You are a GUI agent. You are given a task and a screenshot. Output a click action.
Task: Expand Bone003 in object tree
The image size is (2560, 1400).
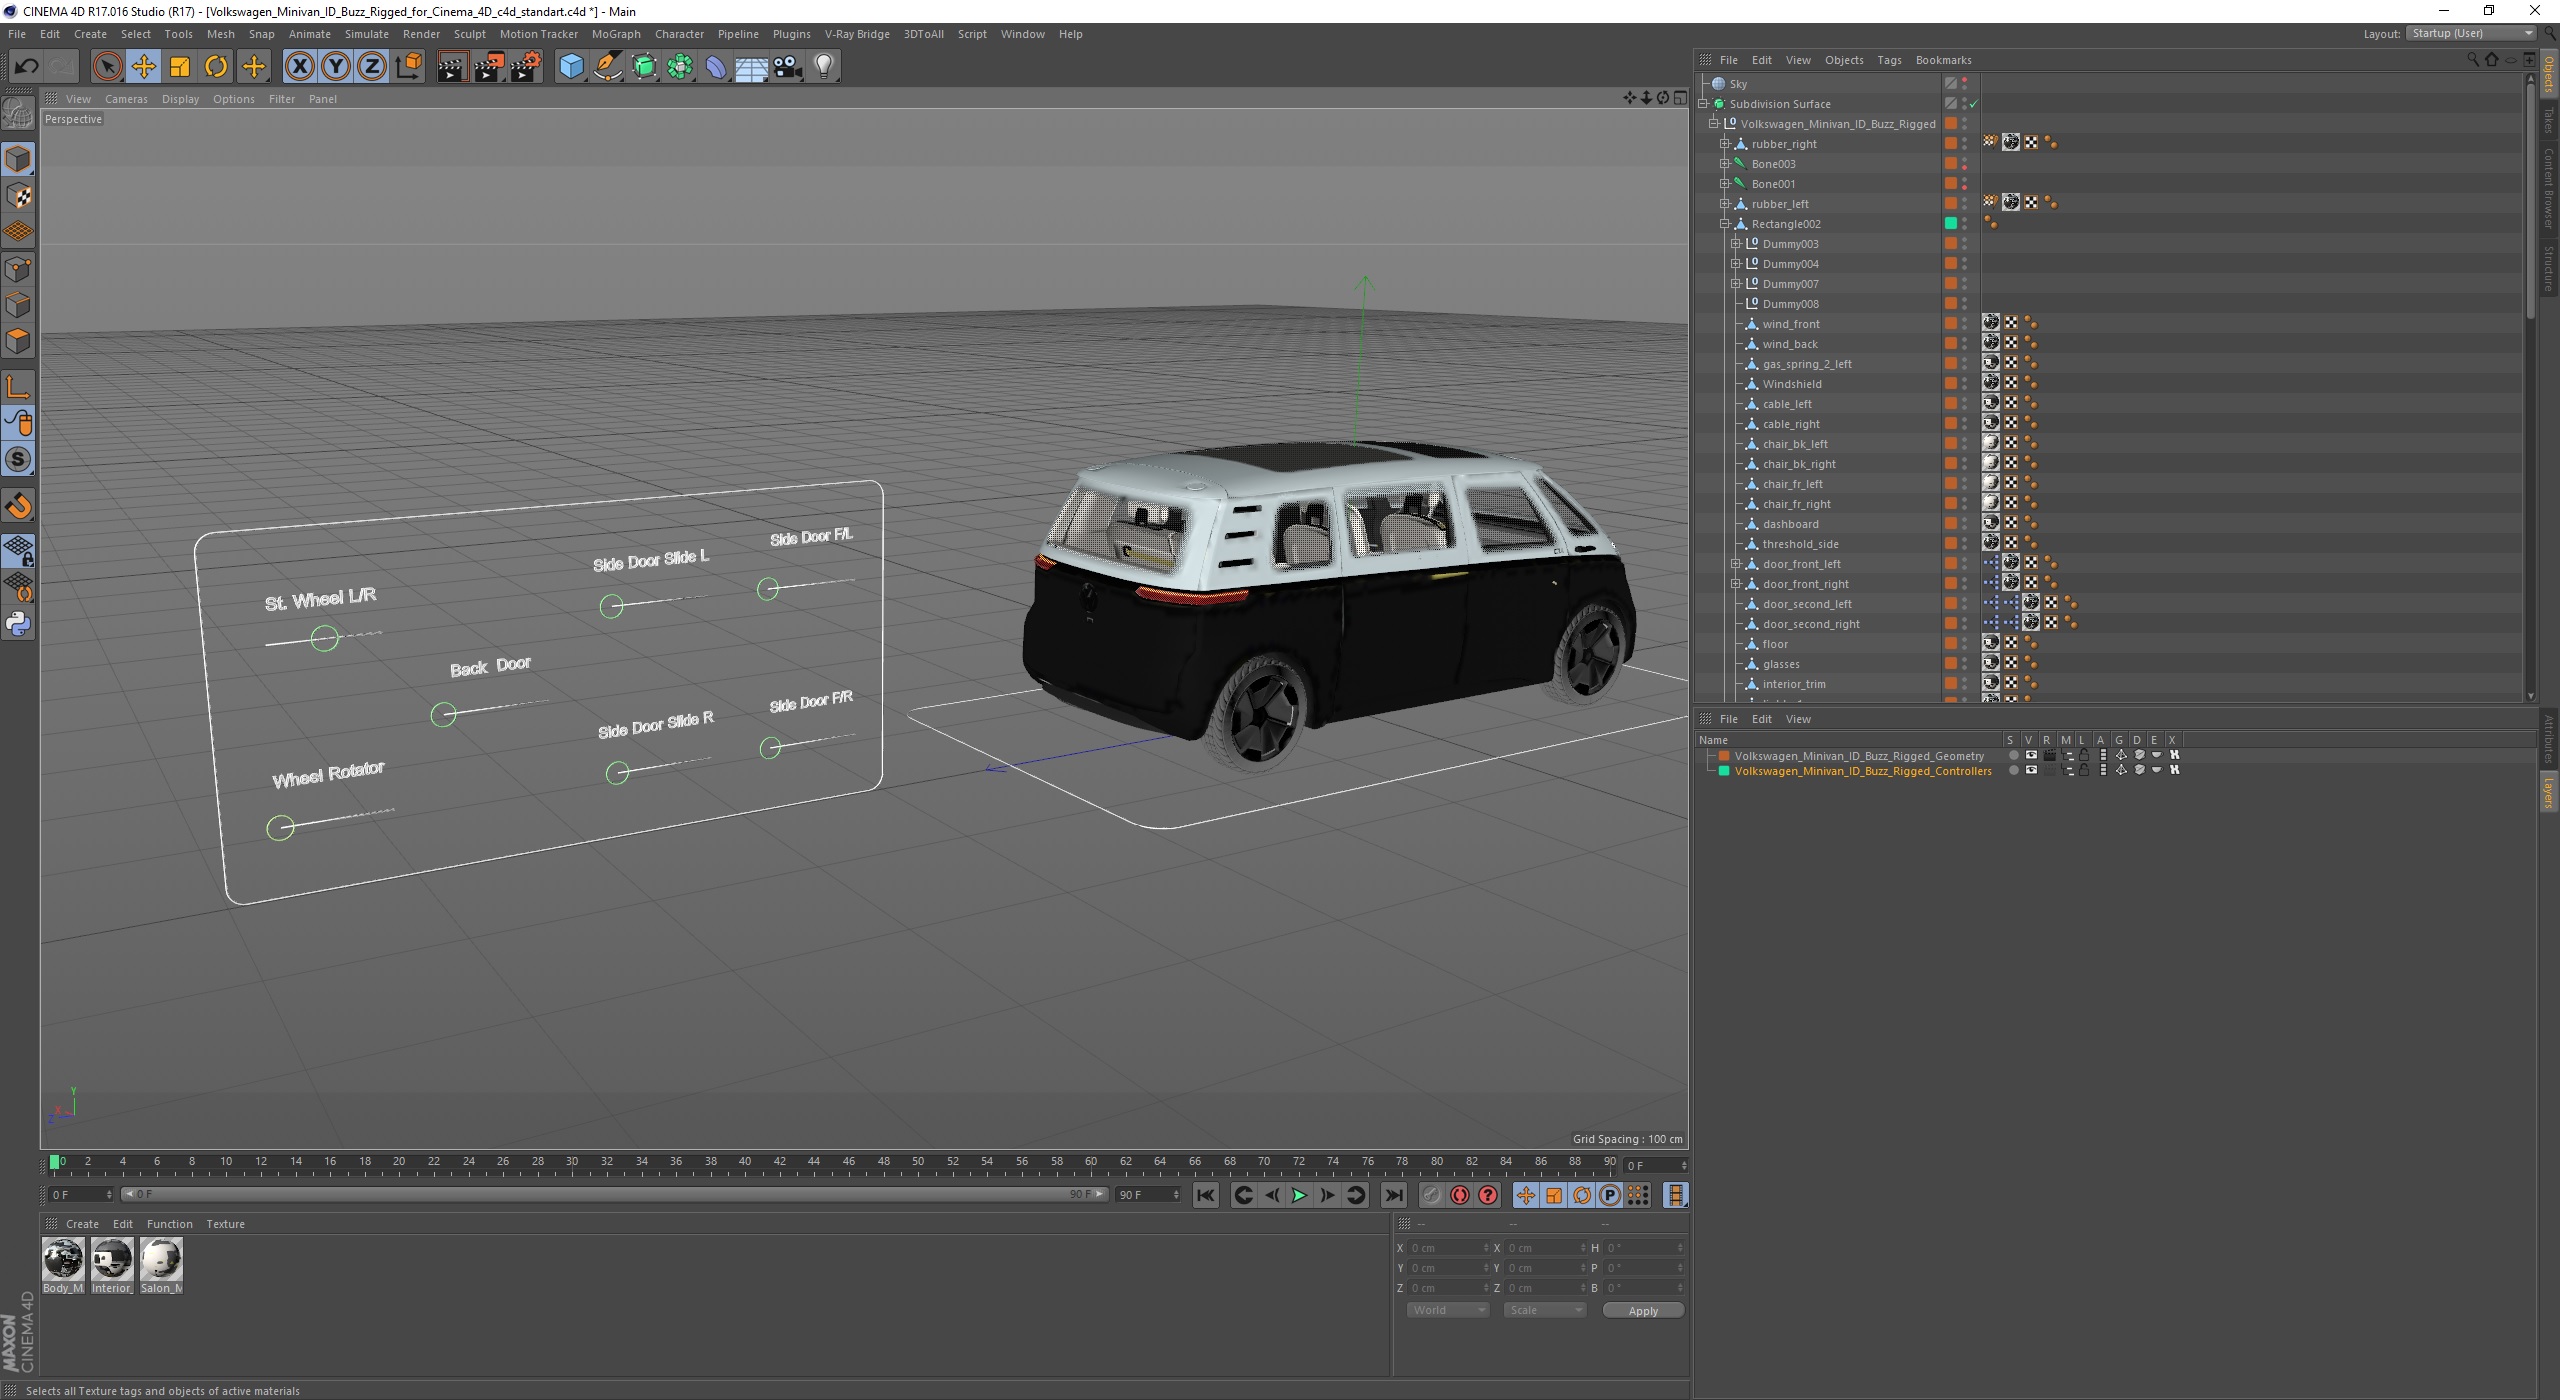click(1725, 164)
